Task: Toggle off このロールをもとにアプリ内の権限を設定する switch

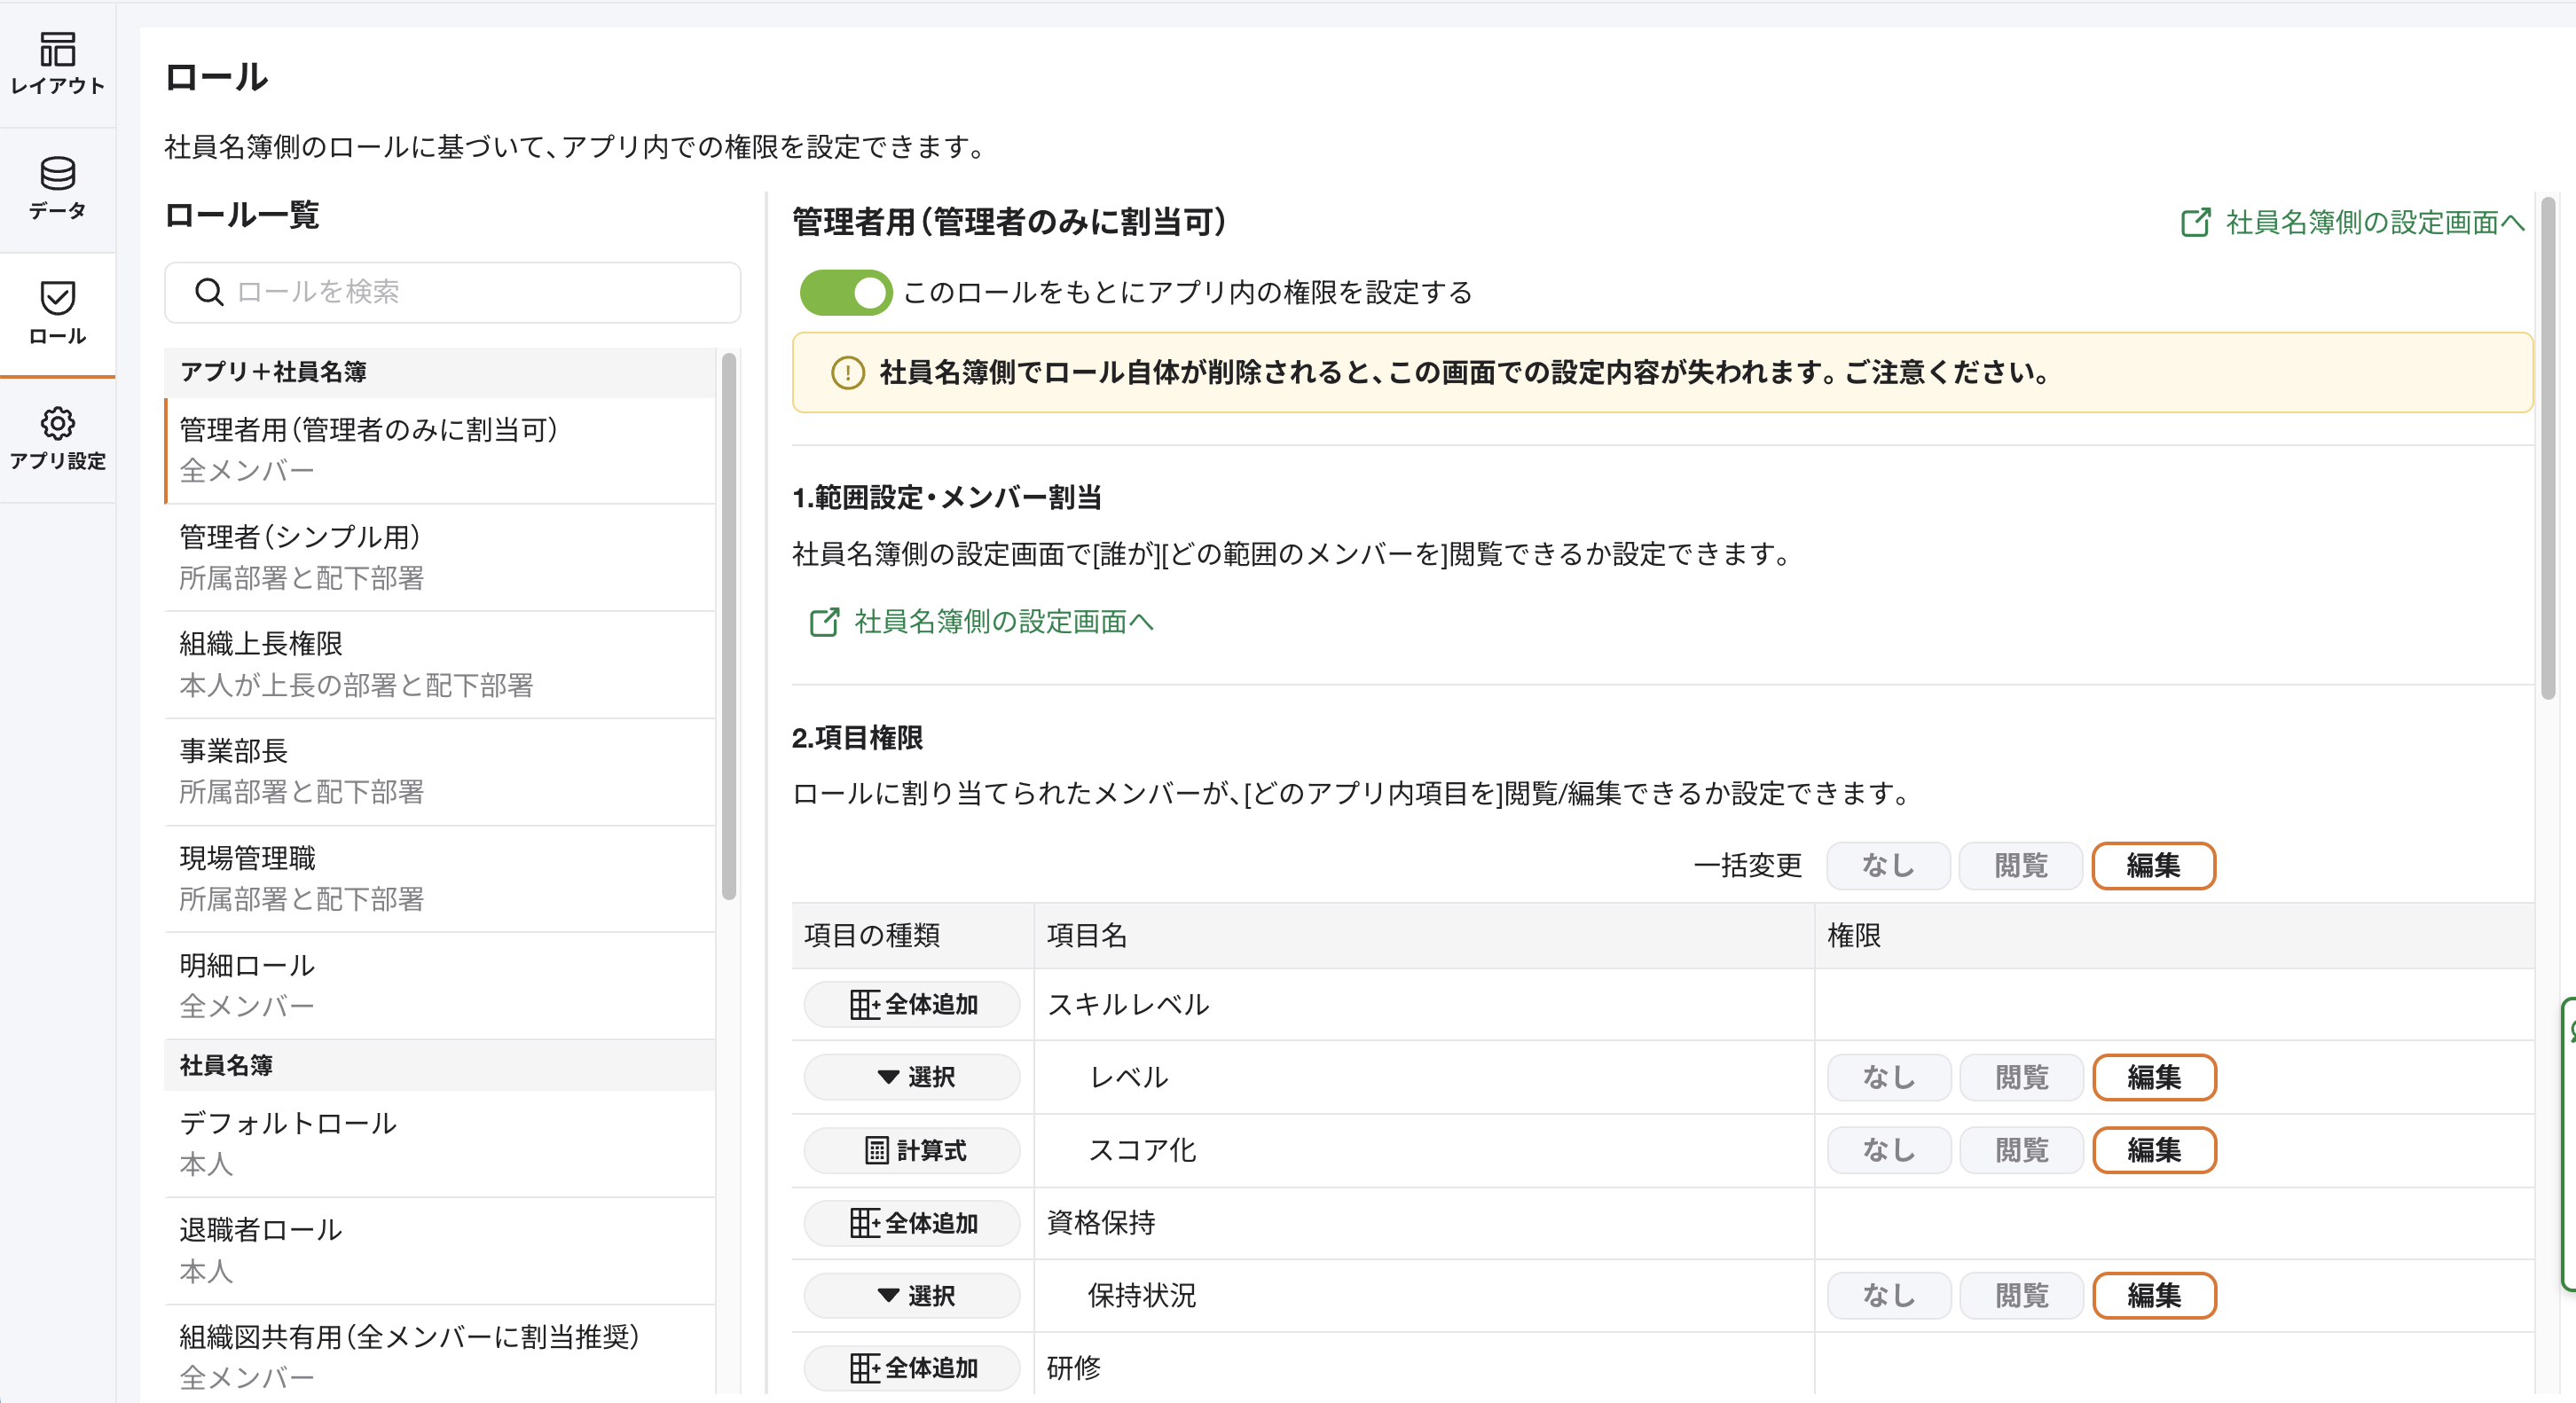Action: [845, 293]
